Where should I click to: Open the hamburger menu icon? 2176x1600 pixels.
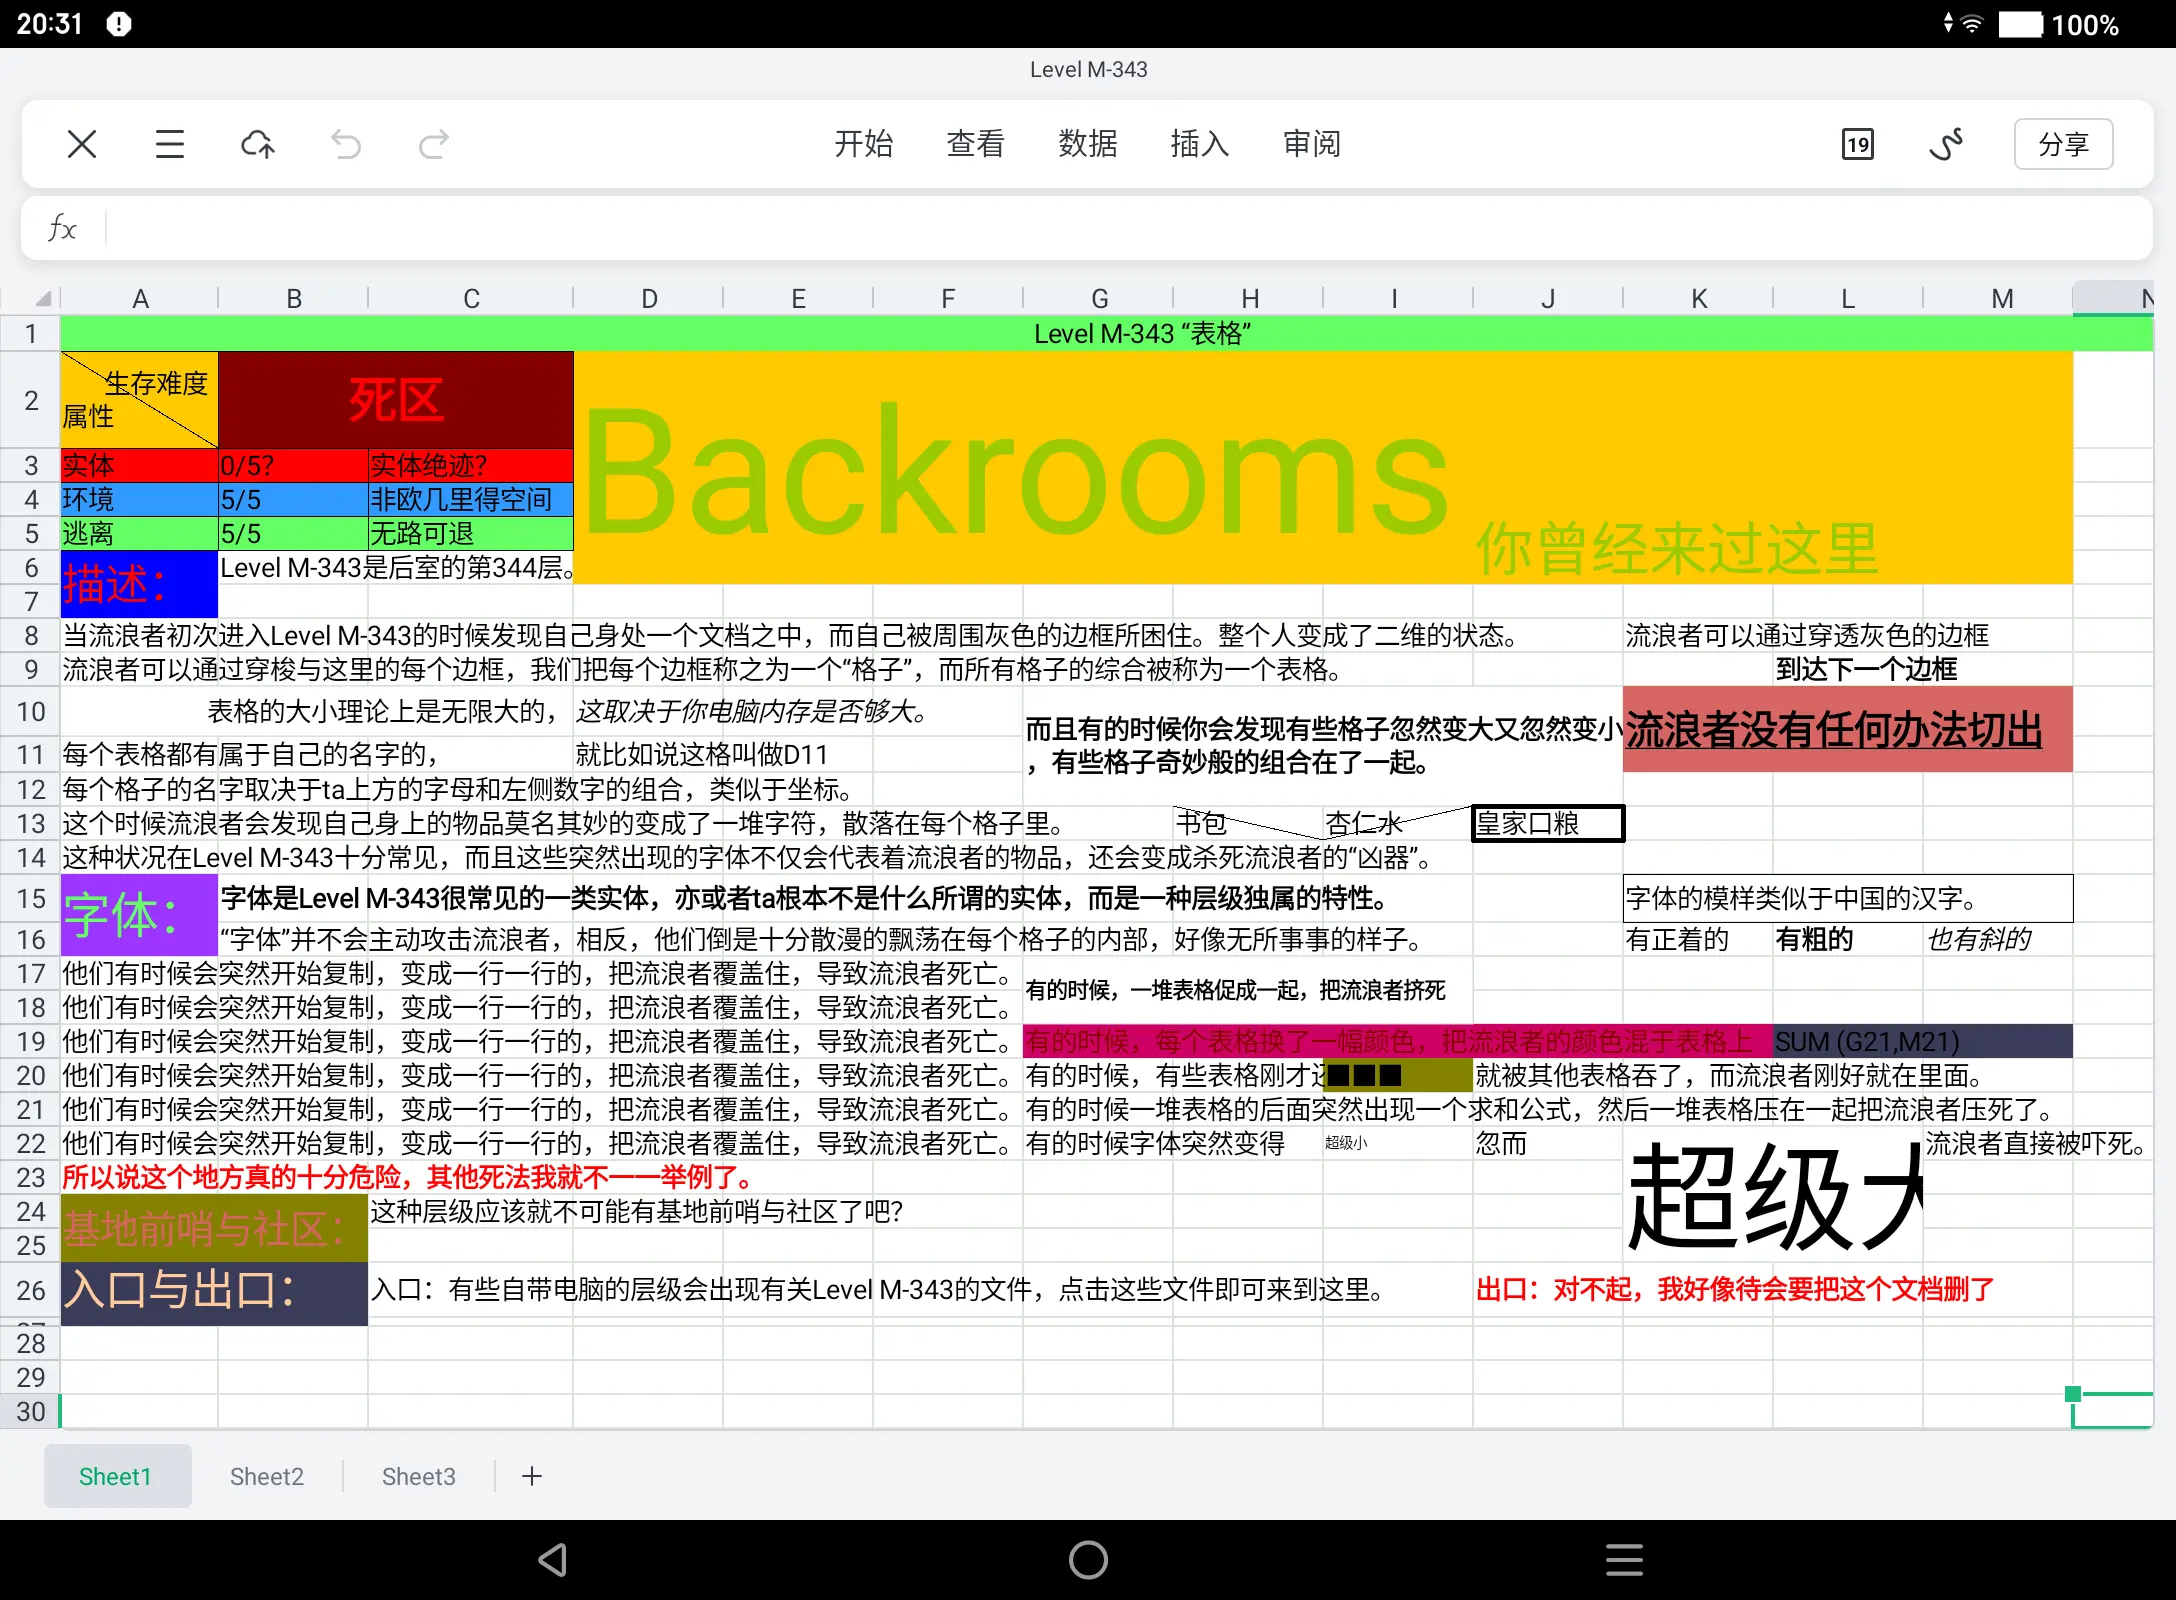(170, 144)
